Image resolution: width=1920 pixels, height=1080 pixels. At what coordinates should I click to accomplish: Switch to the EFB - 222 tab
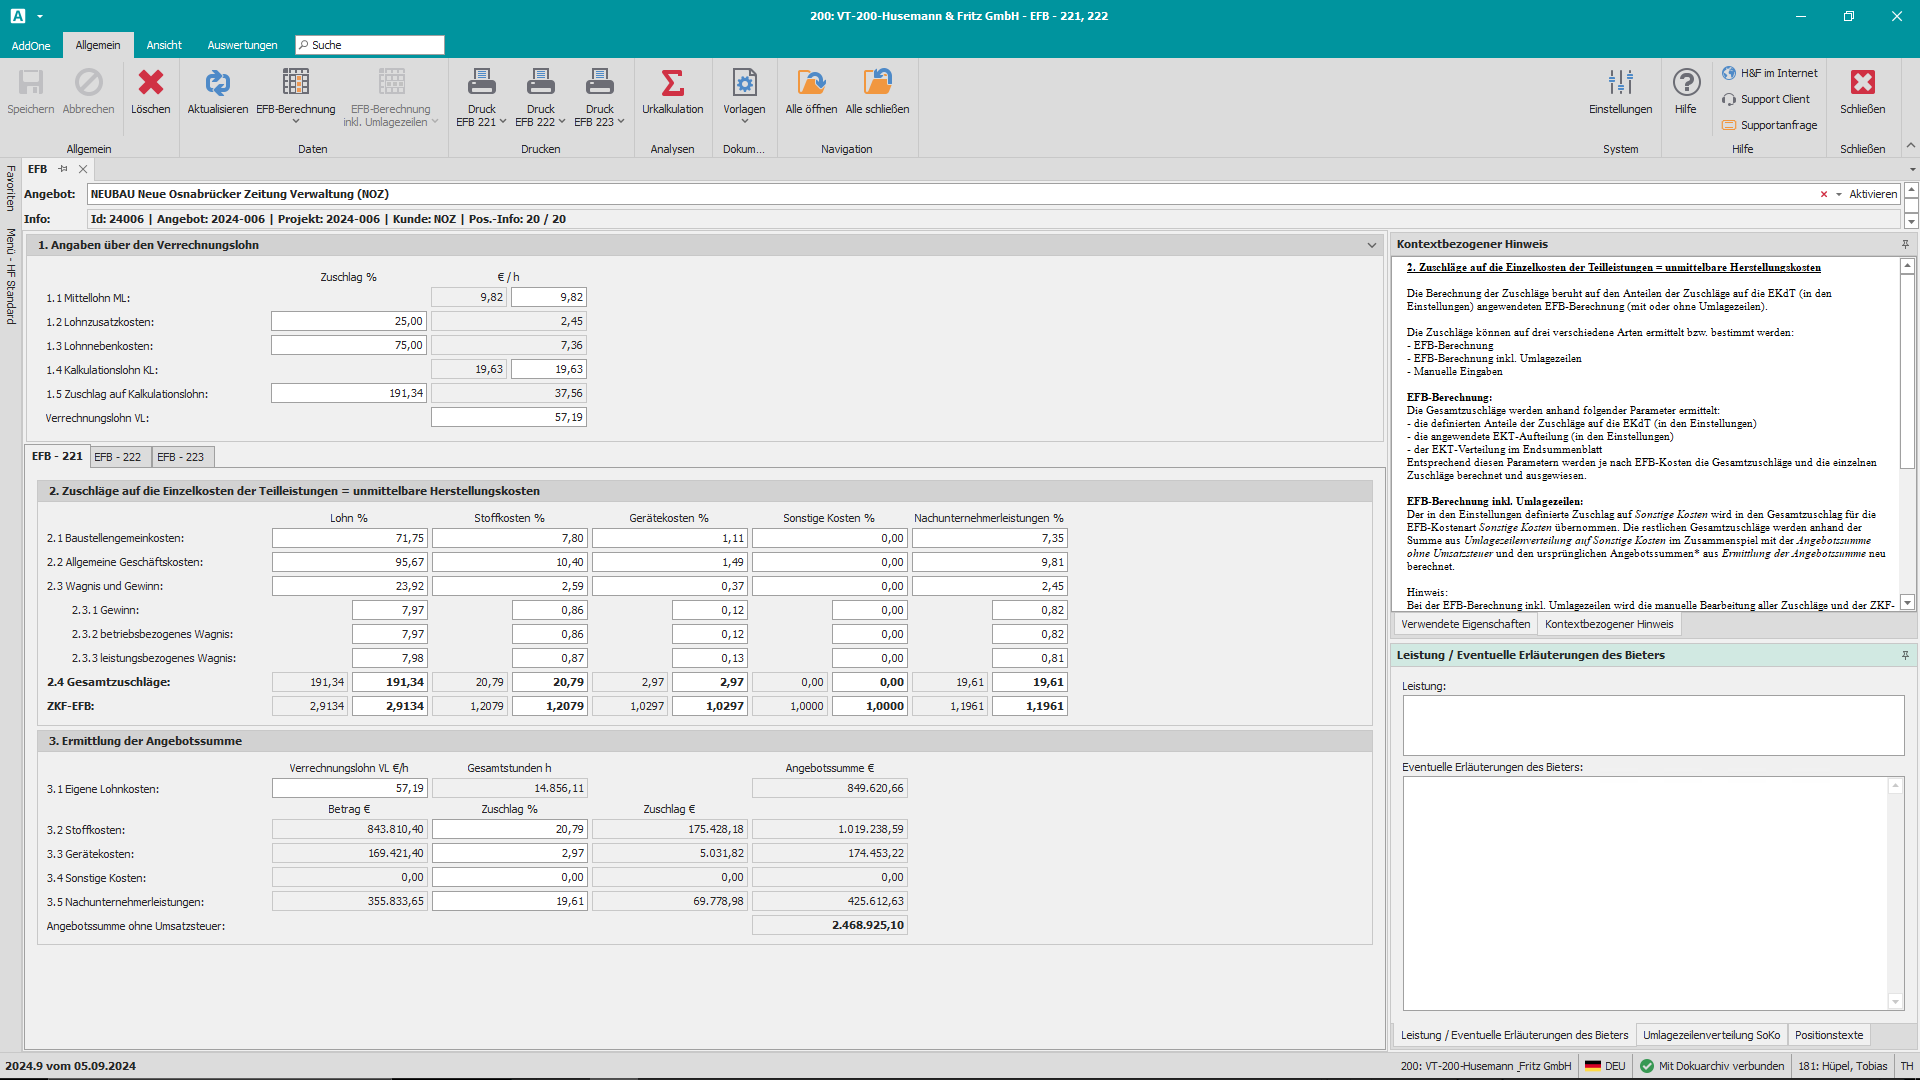click(x=118, y=457)
